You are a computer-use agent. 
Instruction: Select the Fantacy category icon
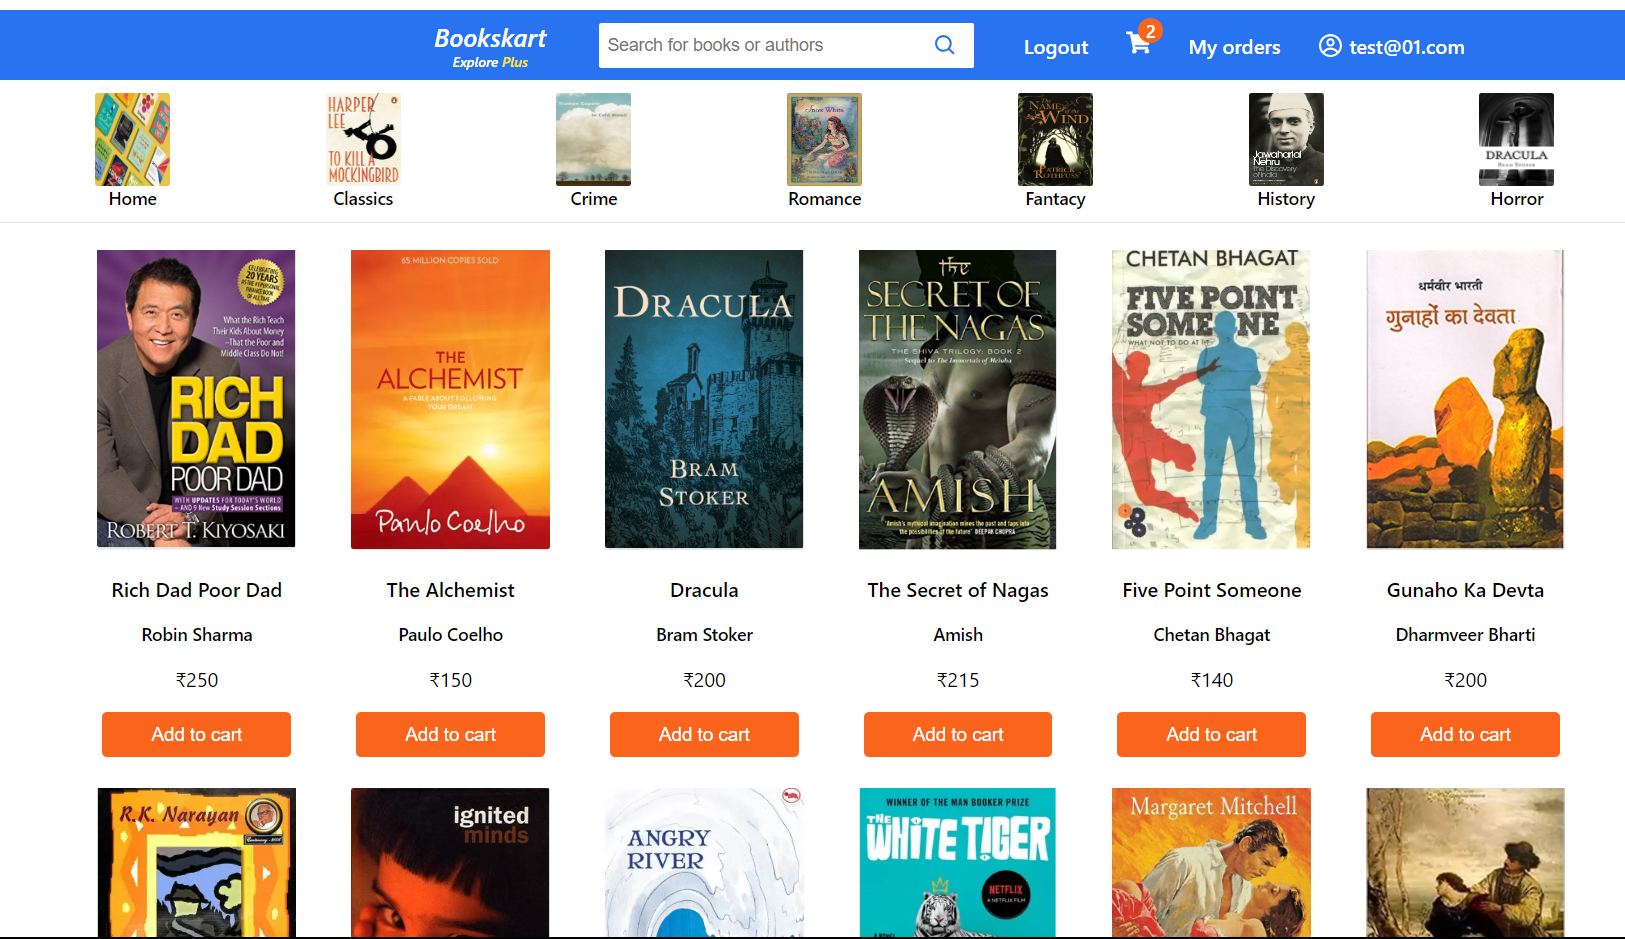click(1055, 140)
